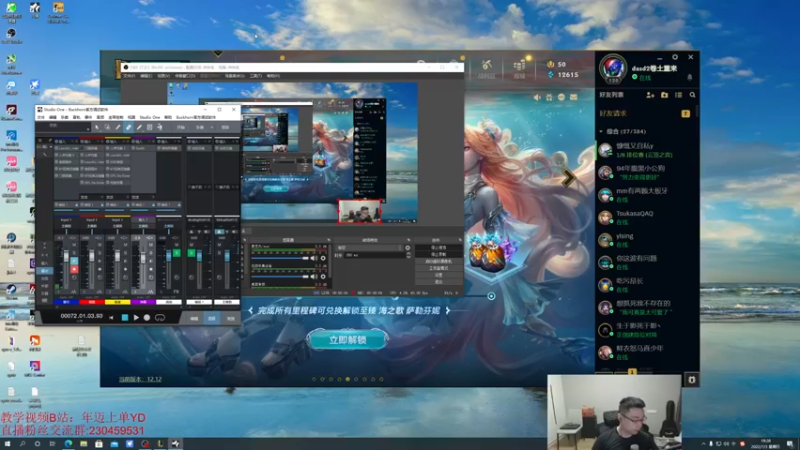Select the eraser tool in Studio One toolbar
This screenshot has width=800, height=450.
(x=129, y=127)
